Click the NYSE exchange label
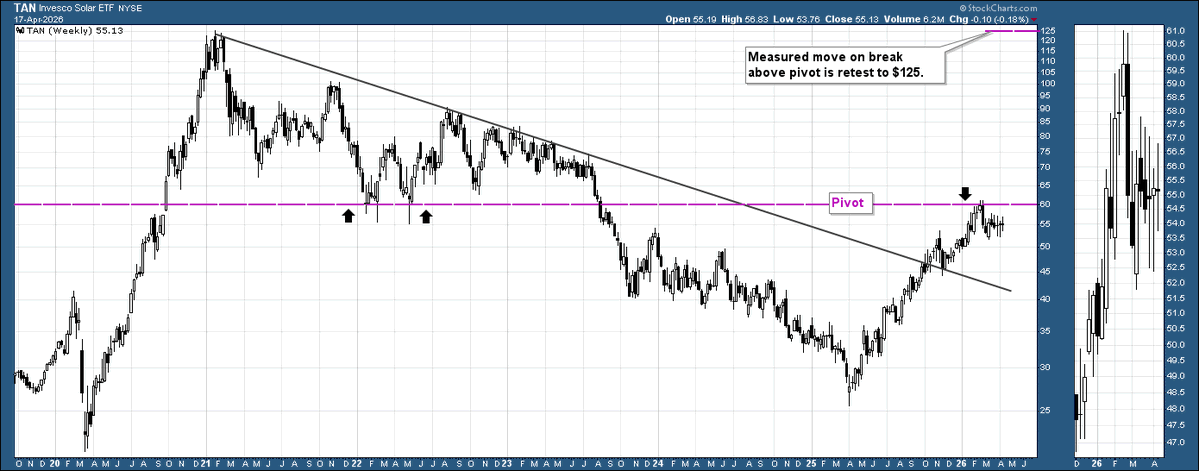 pos(130,10)
